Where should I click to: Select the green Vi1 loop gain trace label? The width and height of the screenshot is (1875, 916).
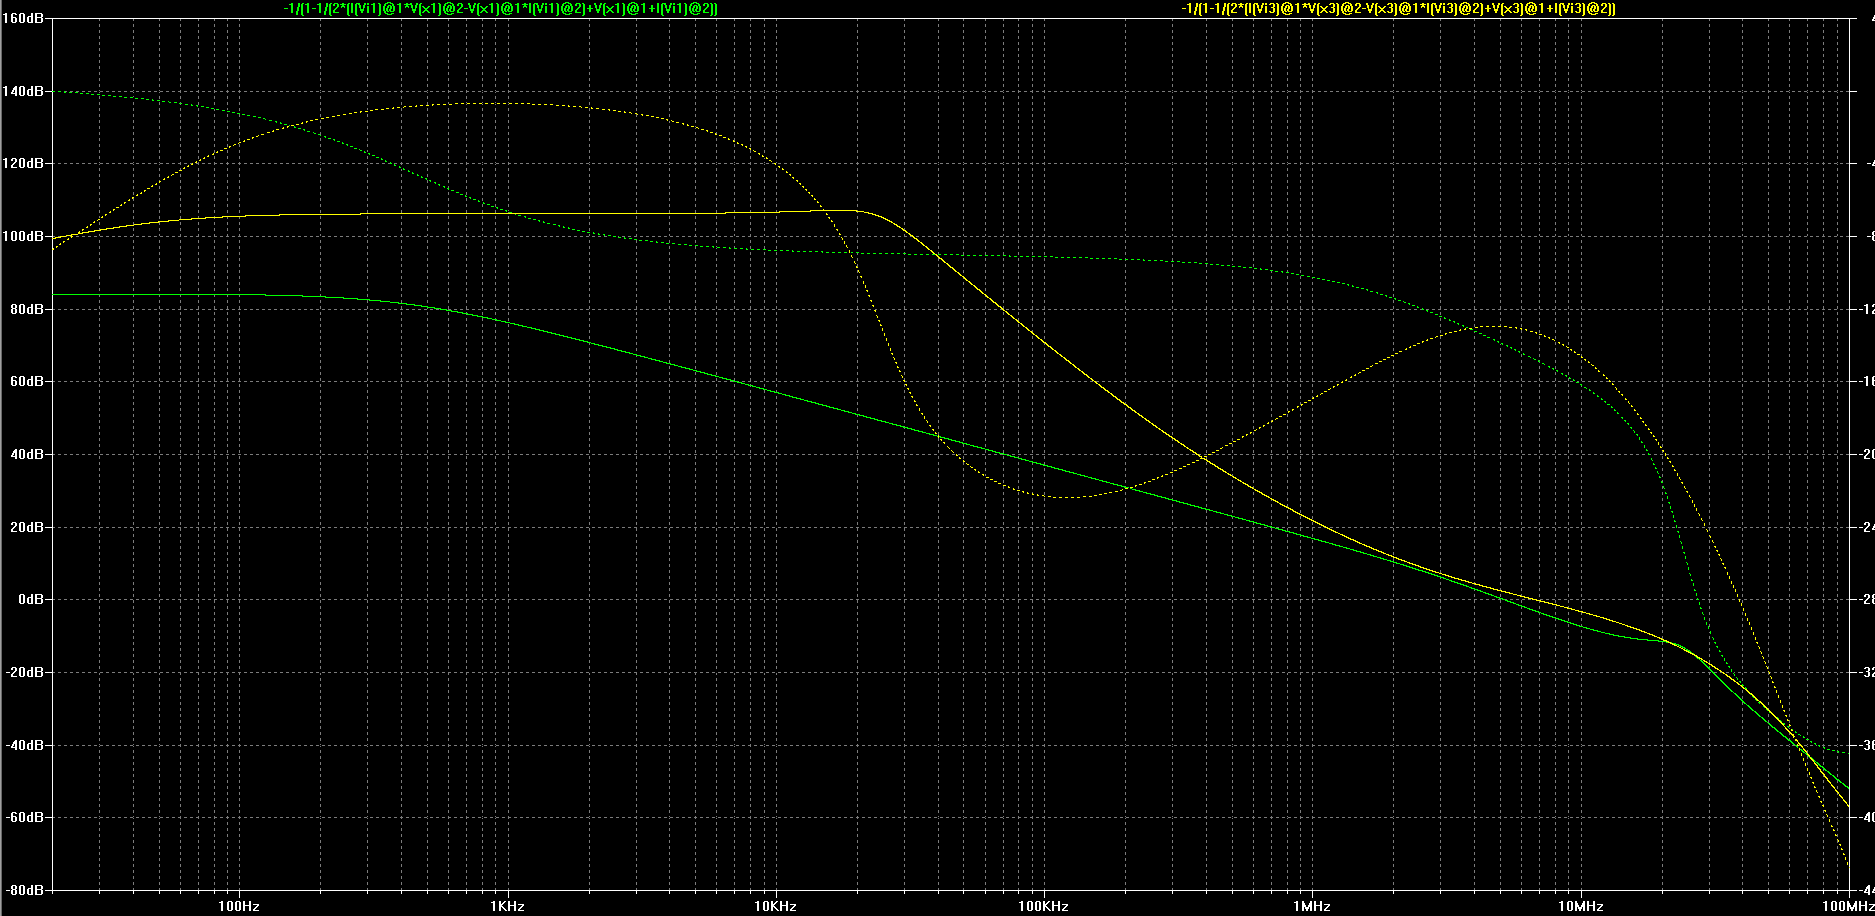tap(501, 8)
